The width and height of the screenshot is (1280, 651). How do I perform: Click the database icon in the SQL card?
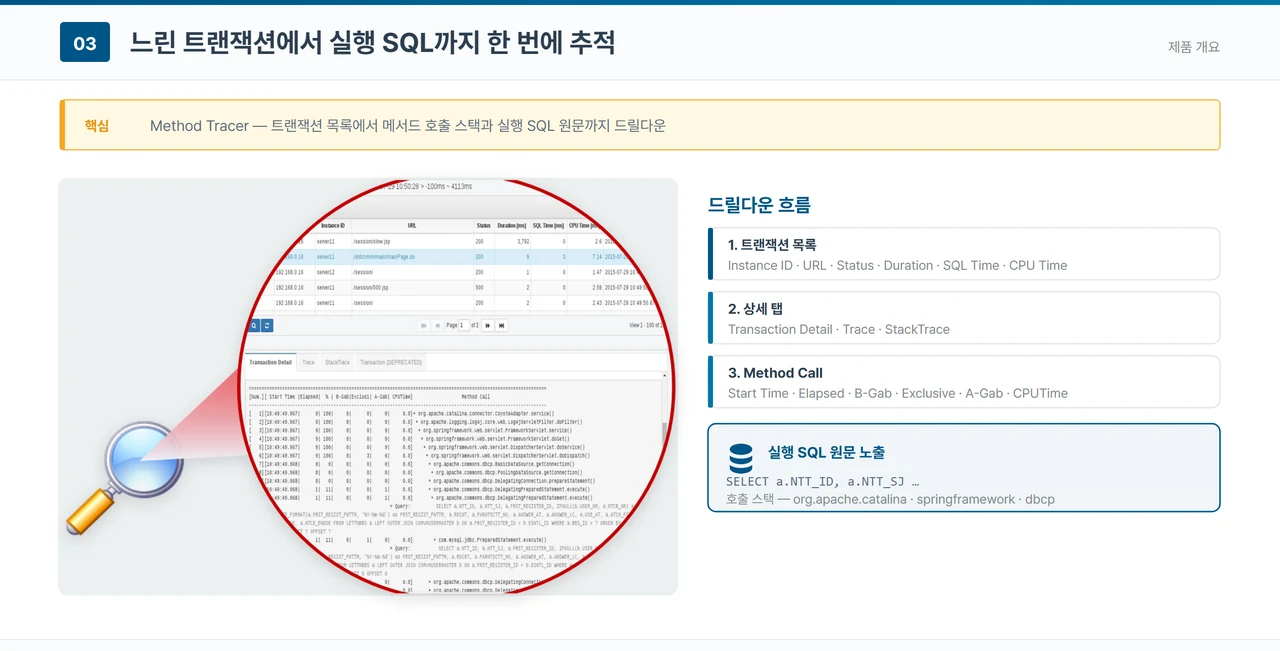[x=741, y=458]
